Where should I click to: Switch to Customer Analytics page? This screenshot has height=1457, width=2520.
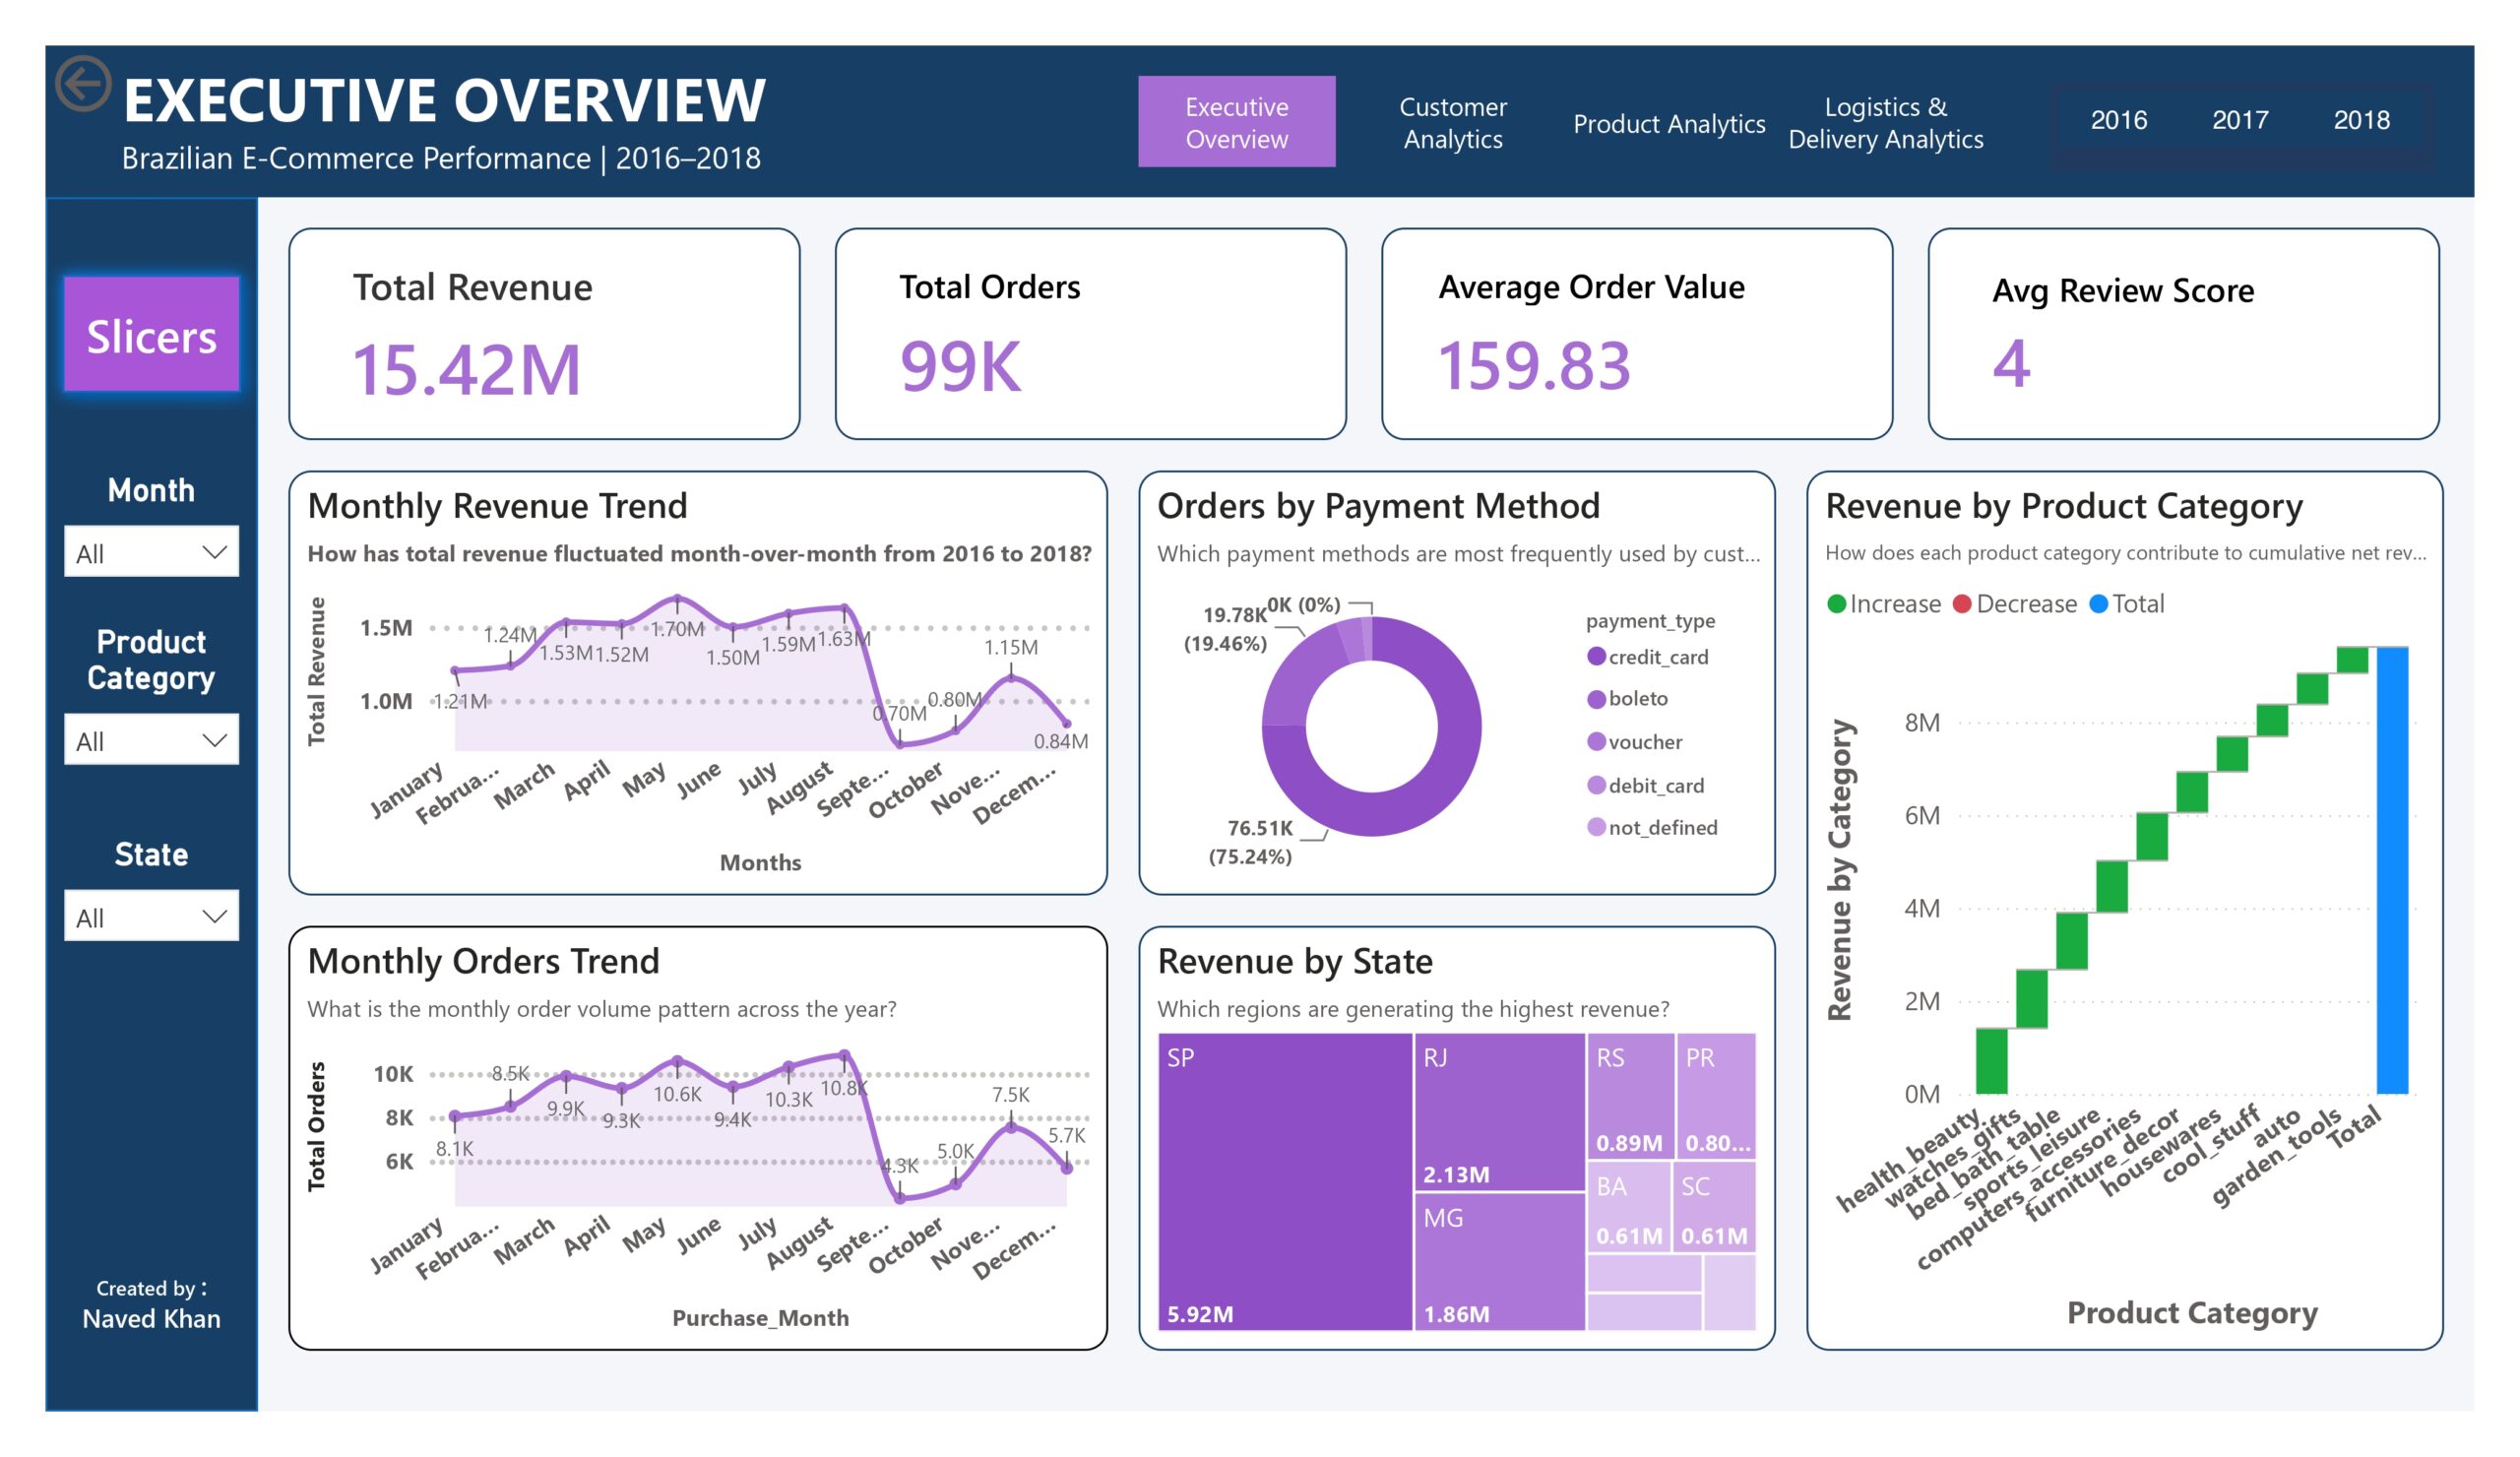(1452, 122)
